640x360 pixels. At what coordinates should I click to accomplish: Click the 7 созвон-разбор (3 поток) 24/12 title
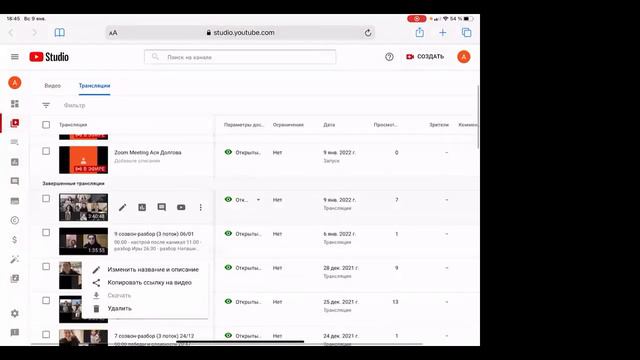(154, 336)
